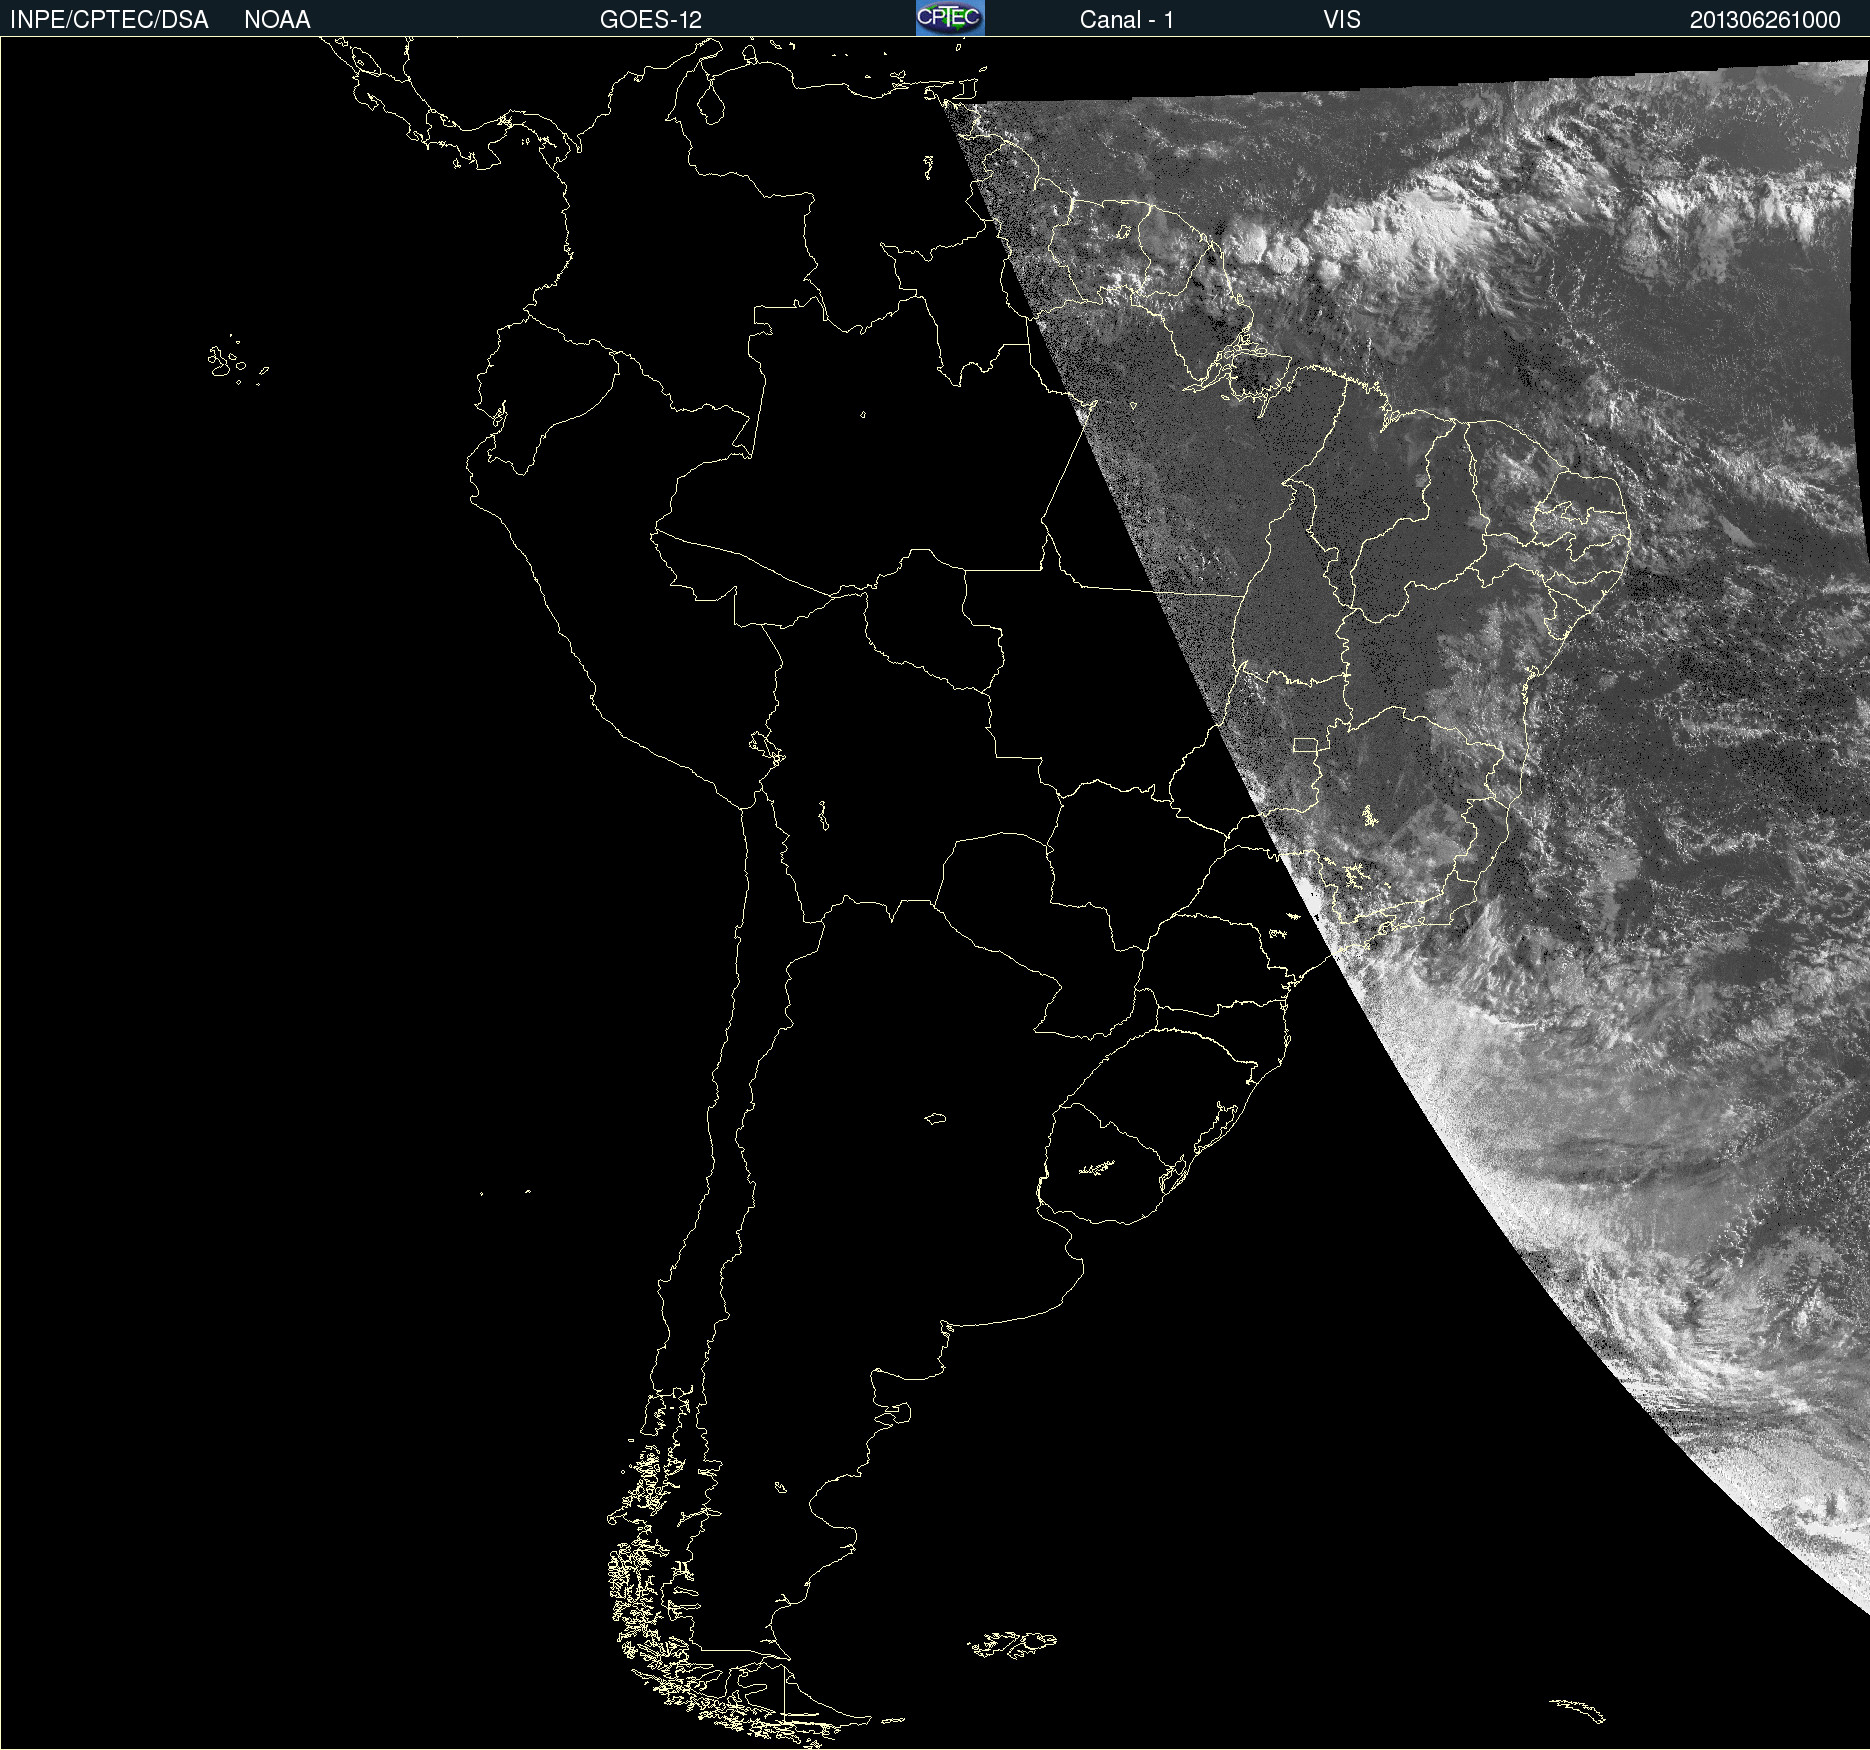1870x1750 pixels.
Task: Click the 201306261000 timestamp
Action: pyautogui.click(x=1765, y=20)
